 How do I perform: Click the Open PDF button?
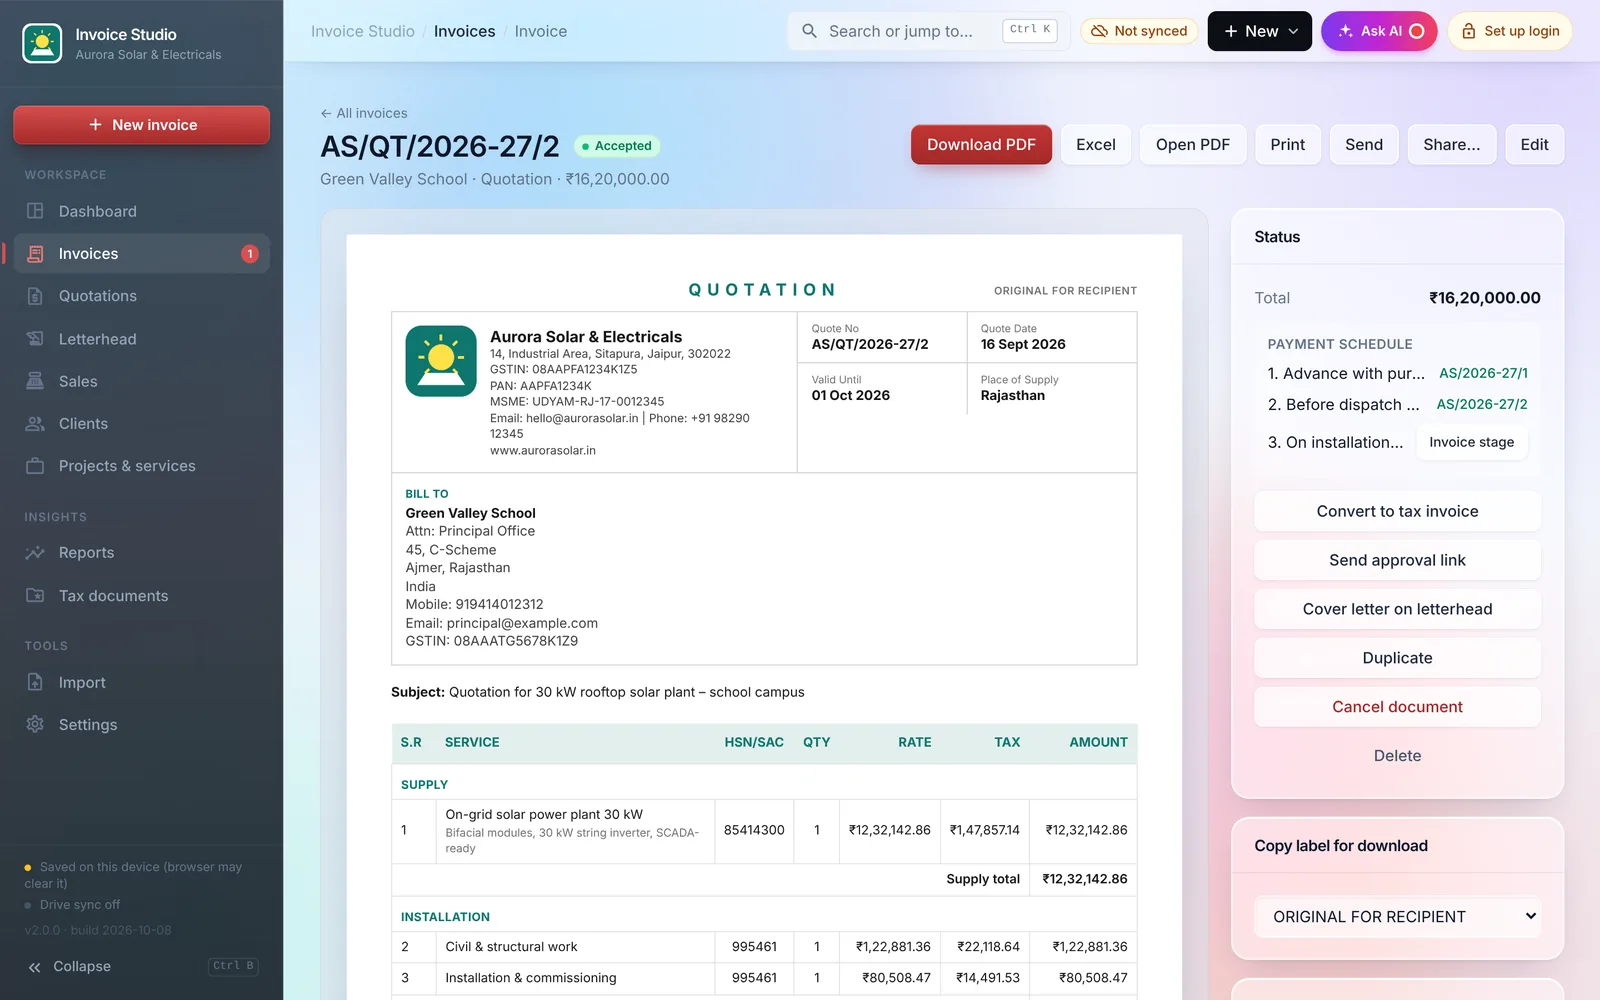(1193, 145)
